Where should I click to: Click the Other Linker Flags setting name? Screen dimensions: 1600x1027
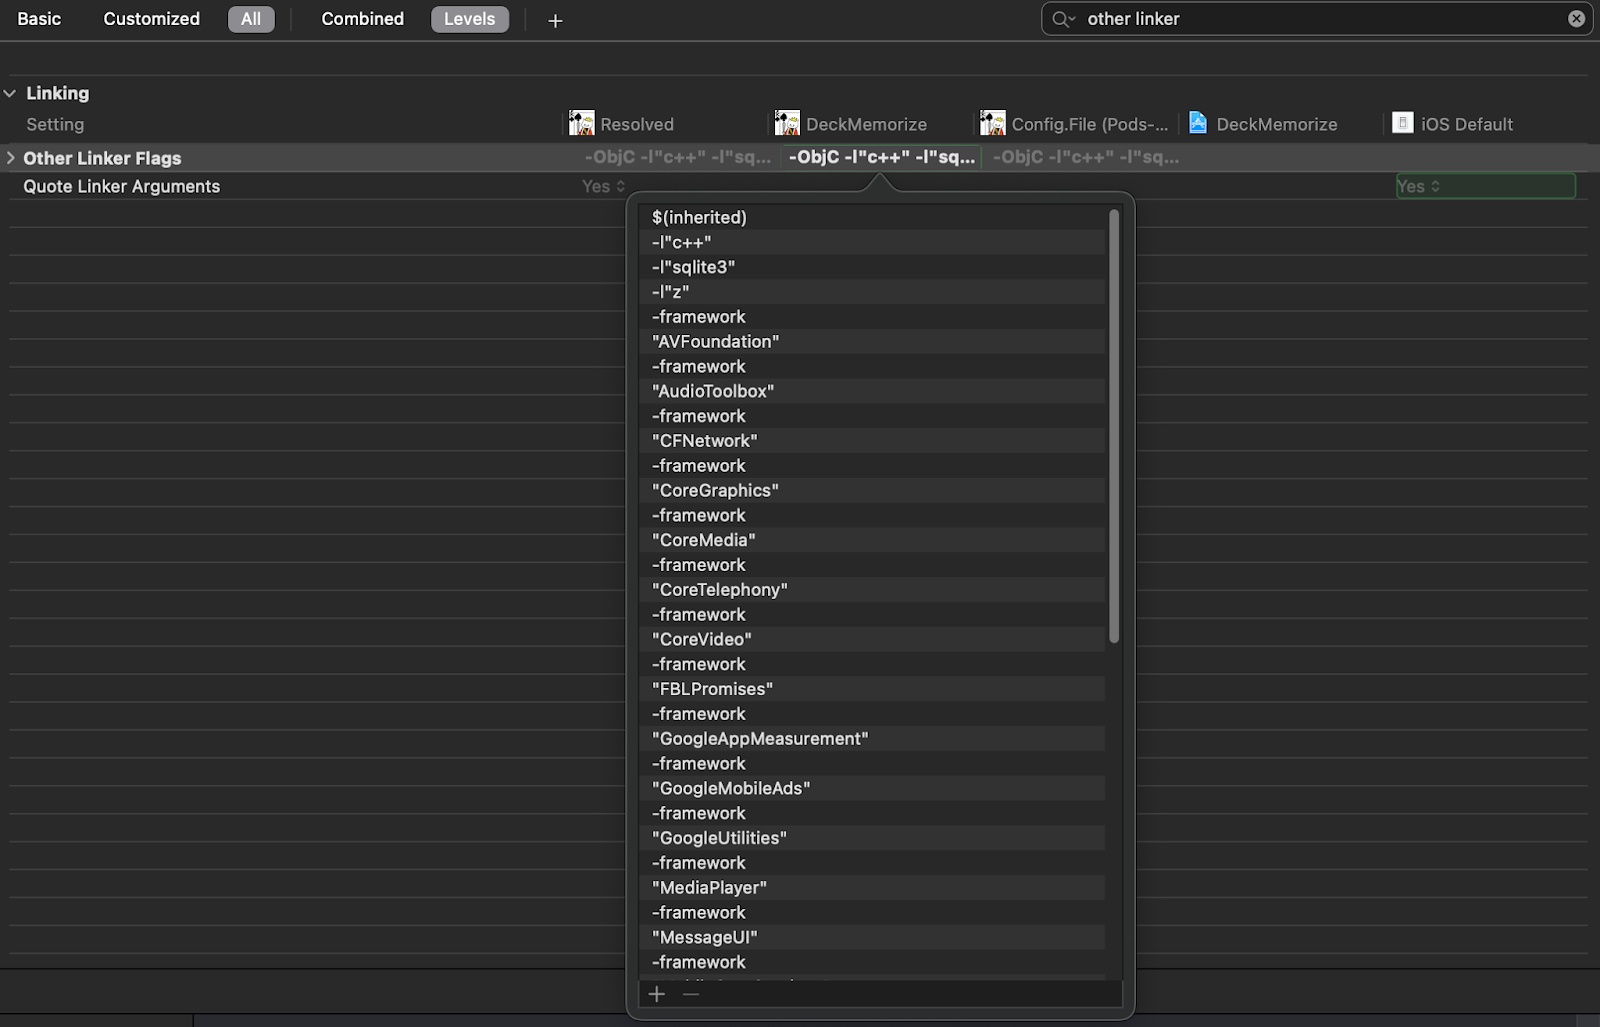tap(102, 158)
